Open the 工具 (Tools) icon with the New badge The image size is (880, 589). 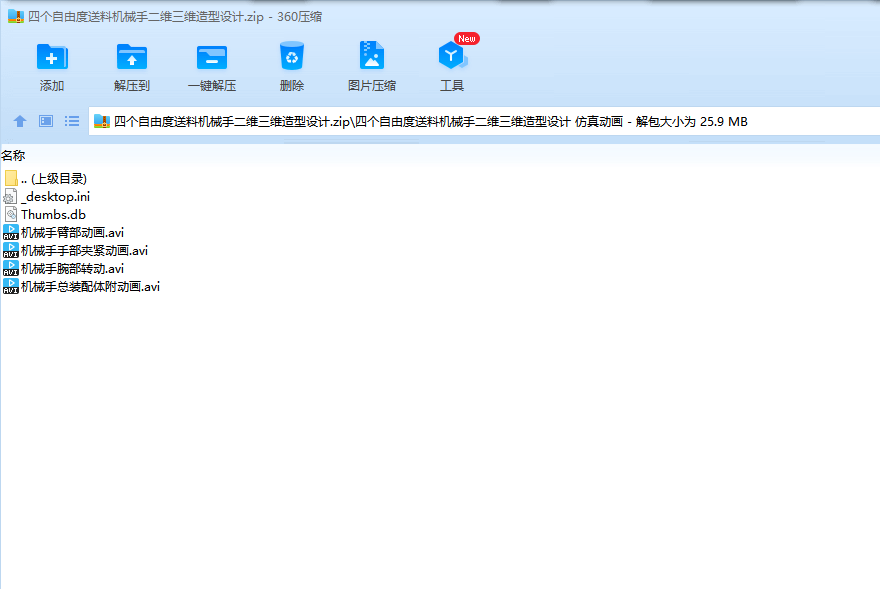click(452, 55)
